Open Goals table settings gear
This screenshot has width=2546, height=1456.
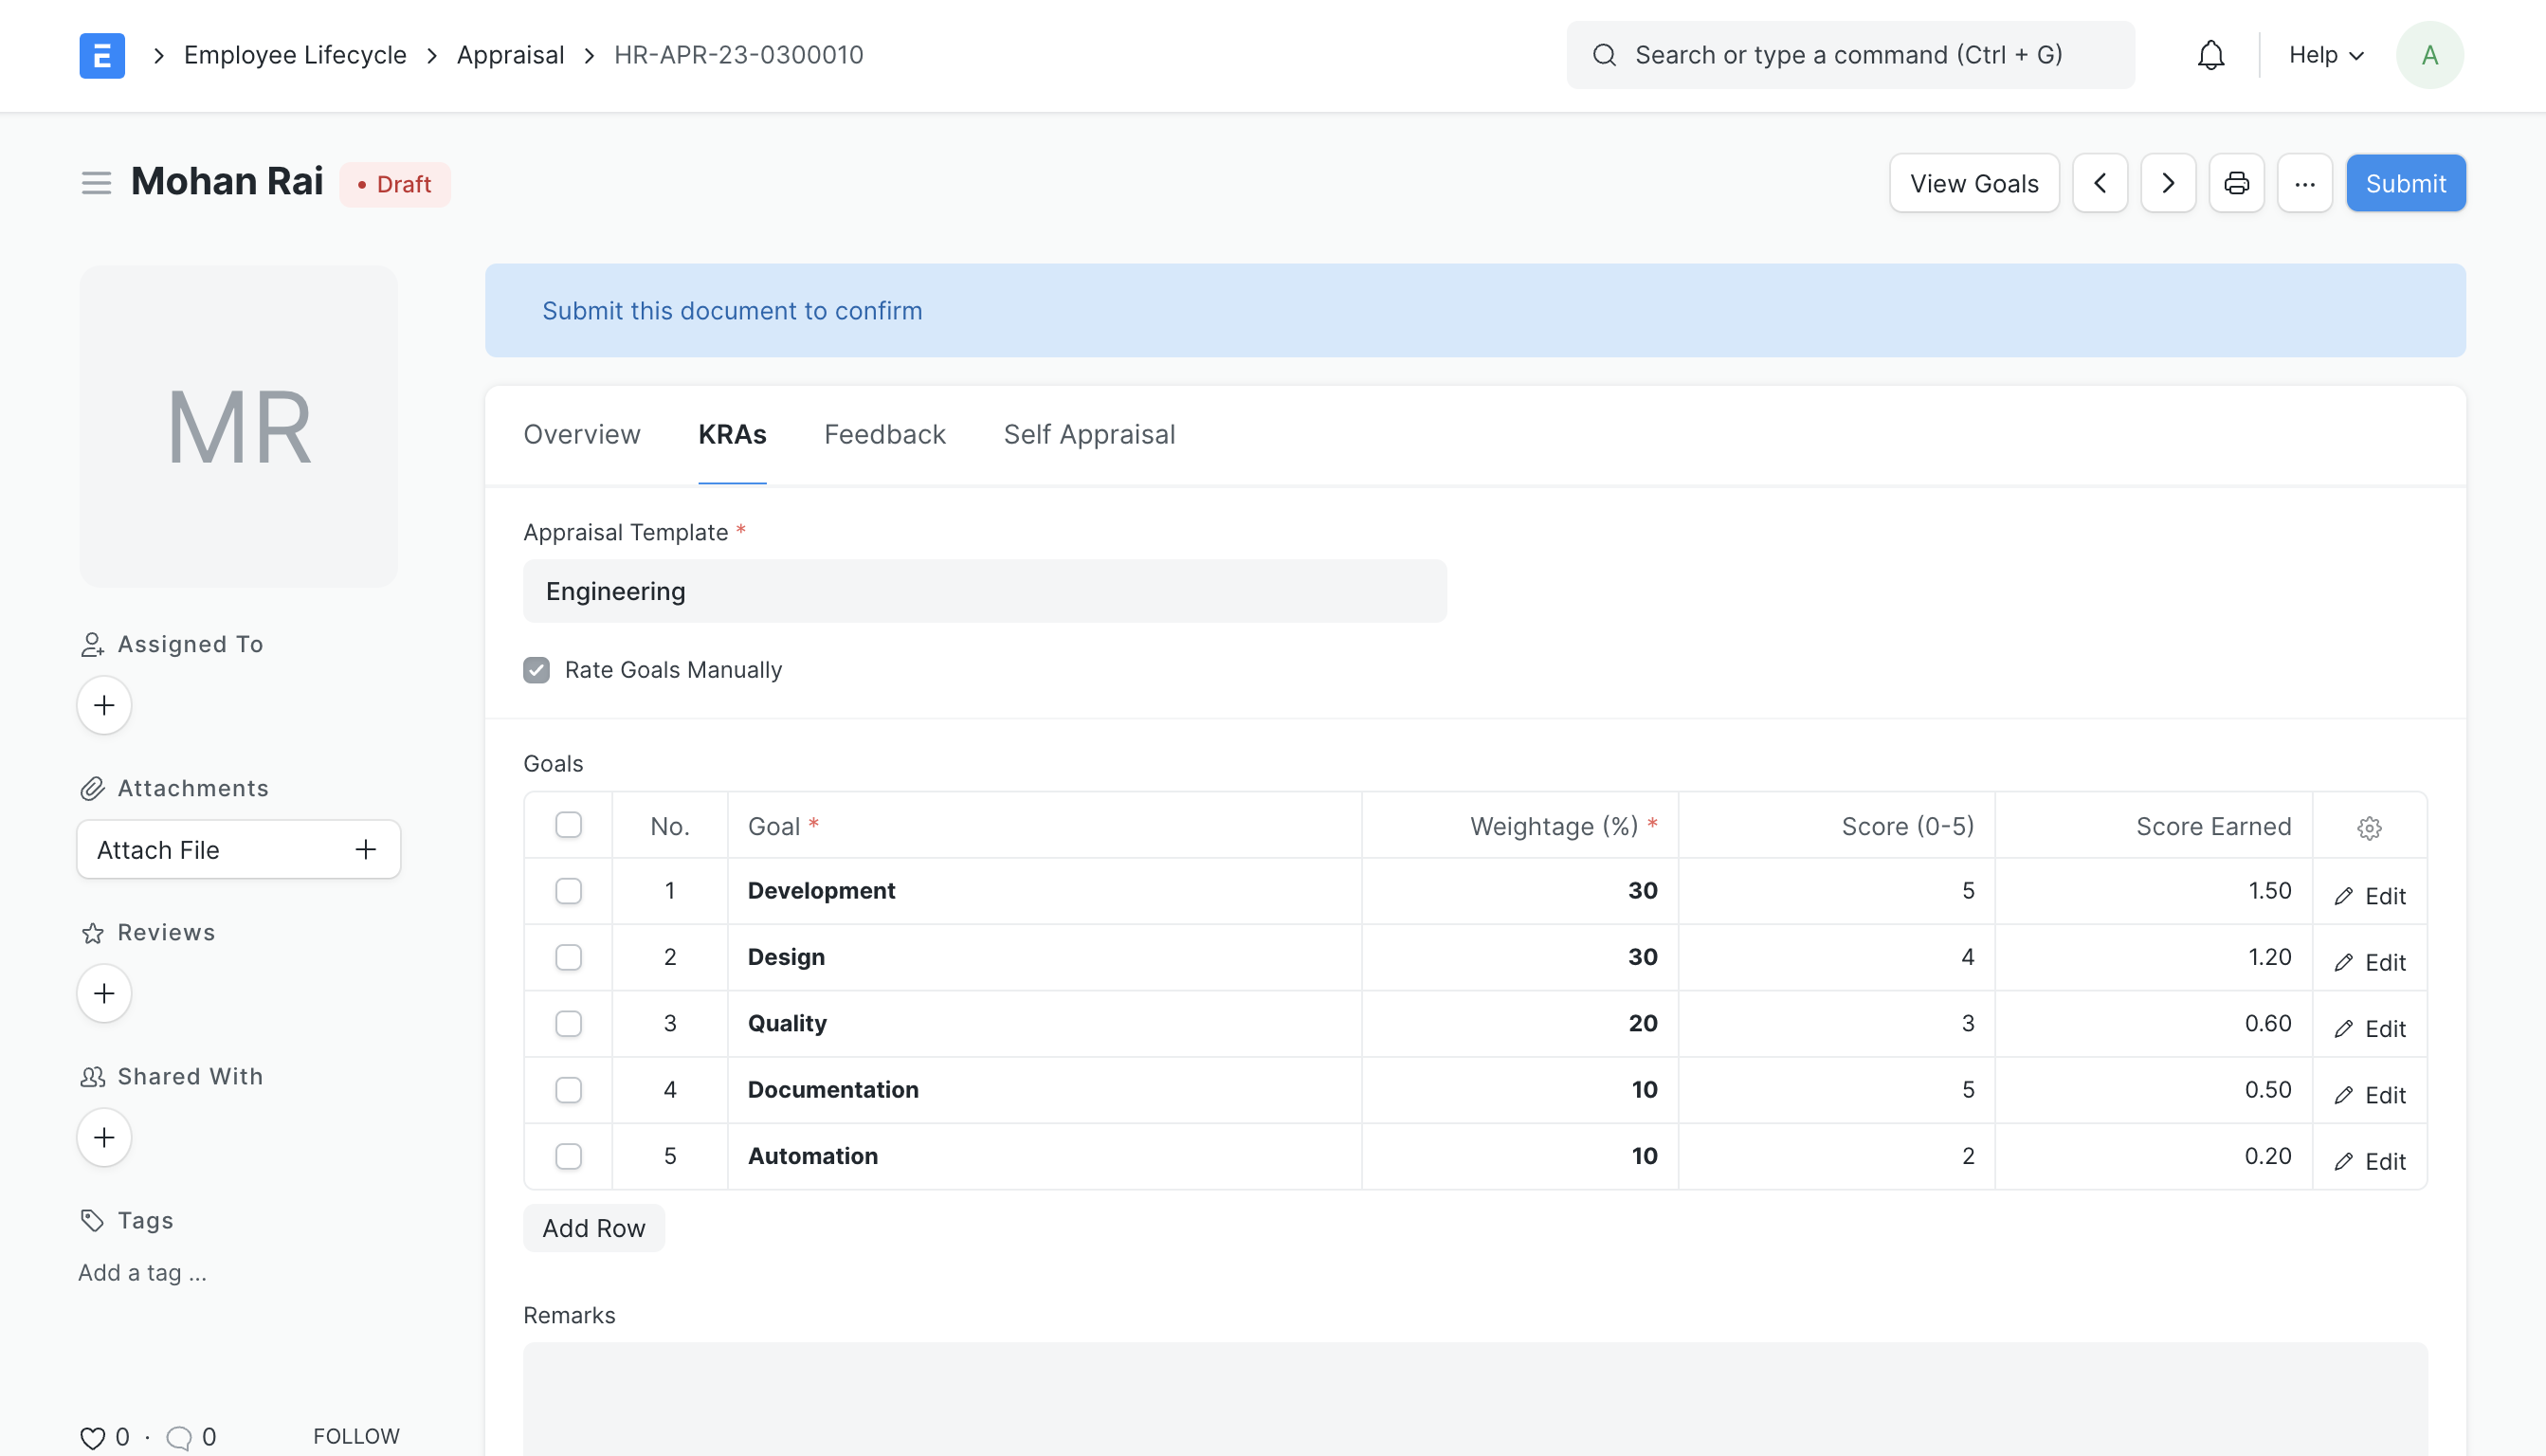(2368, 827)
